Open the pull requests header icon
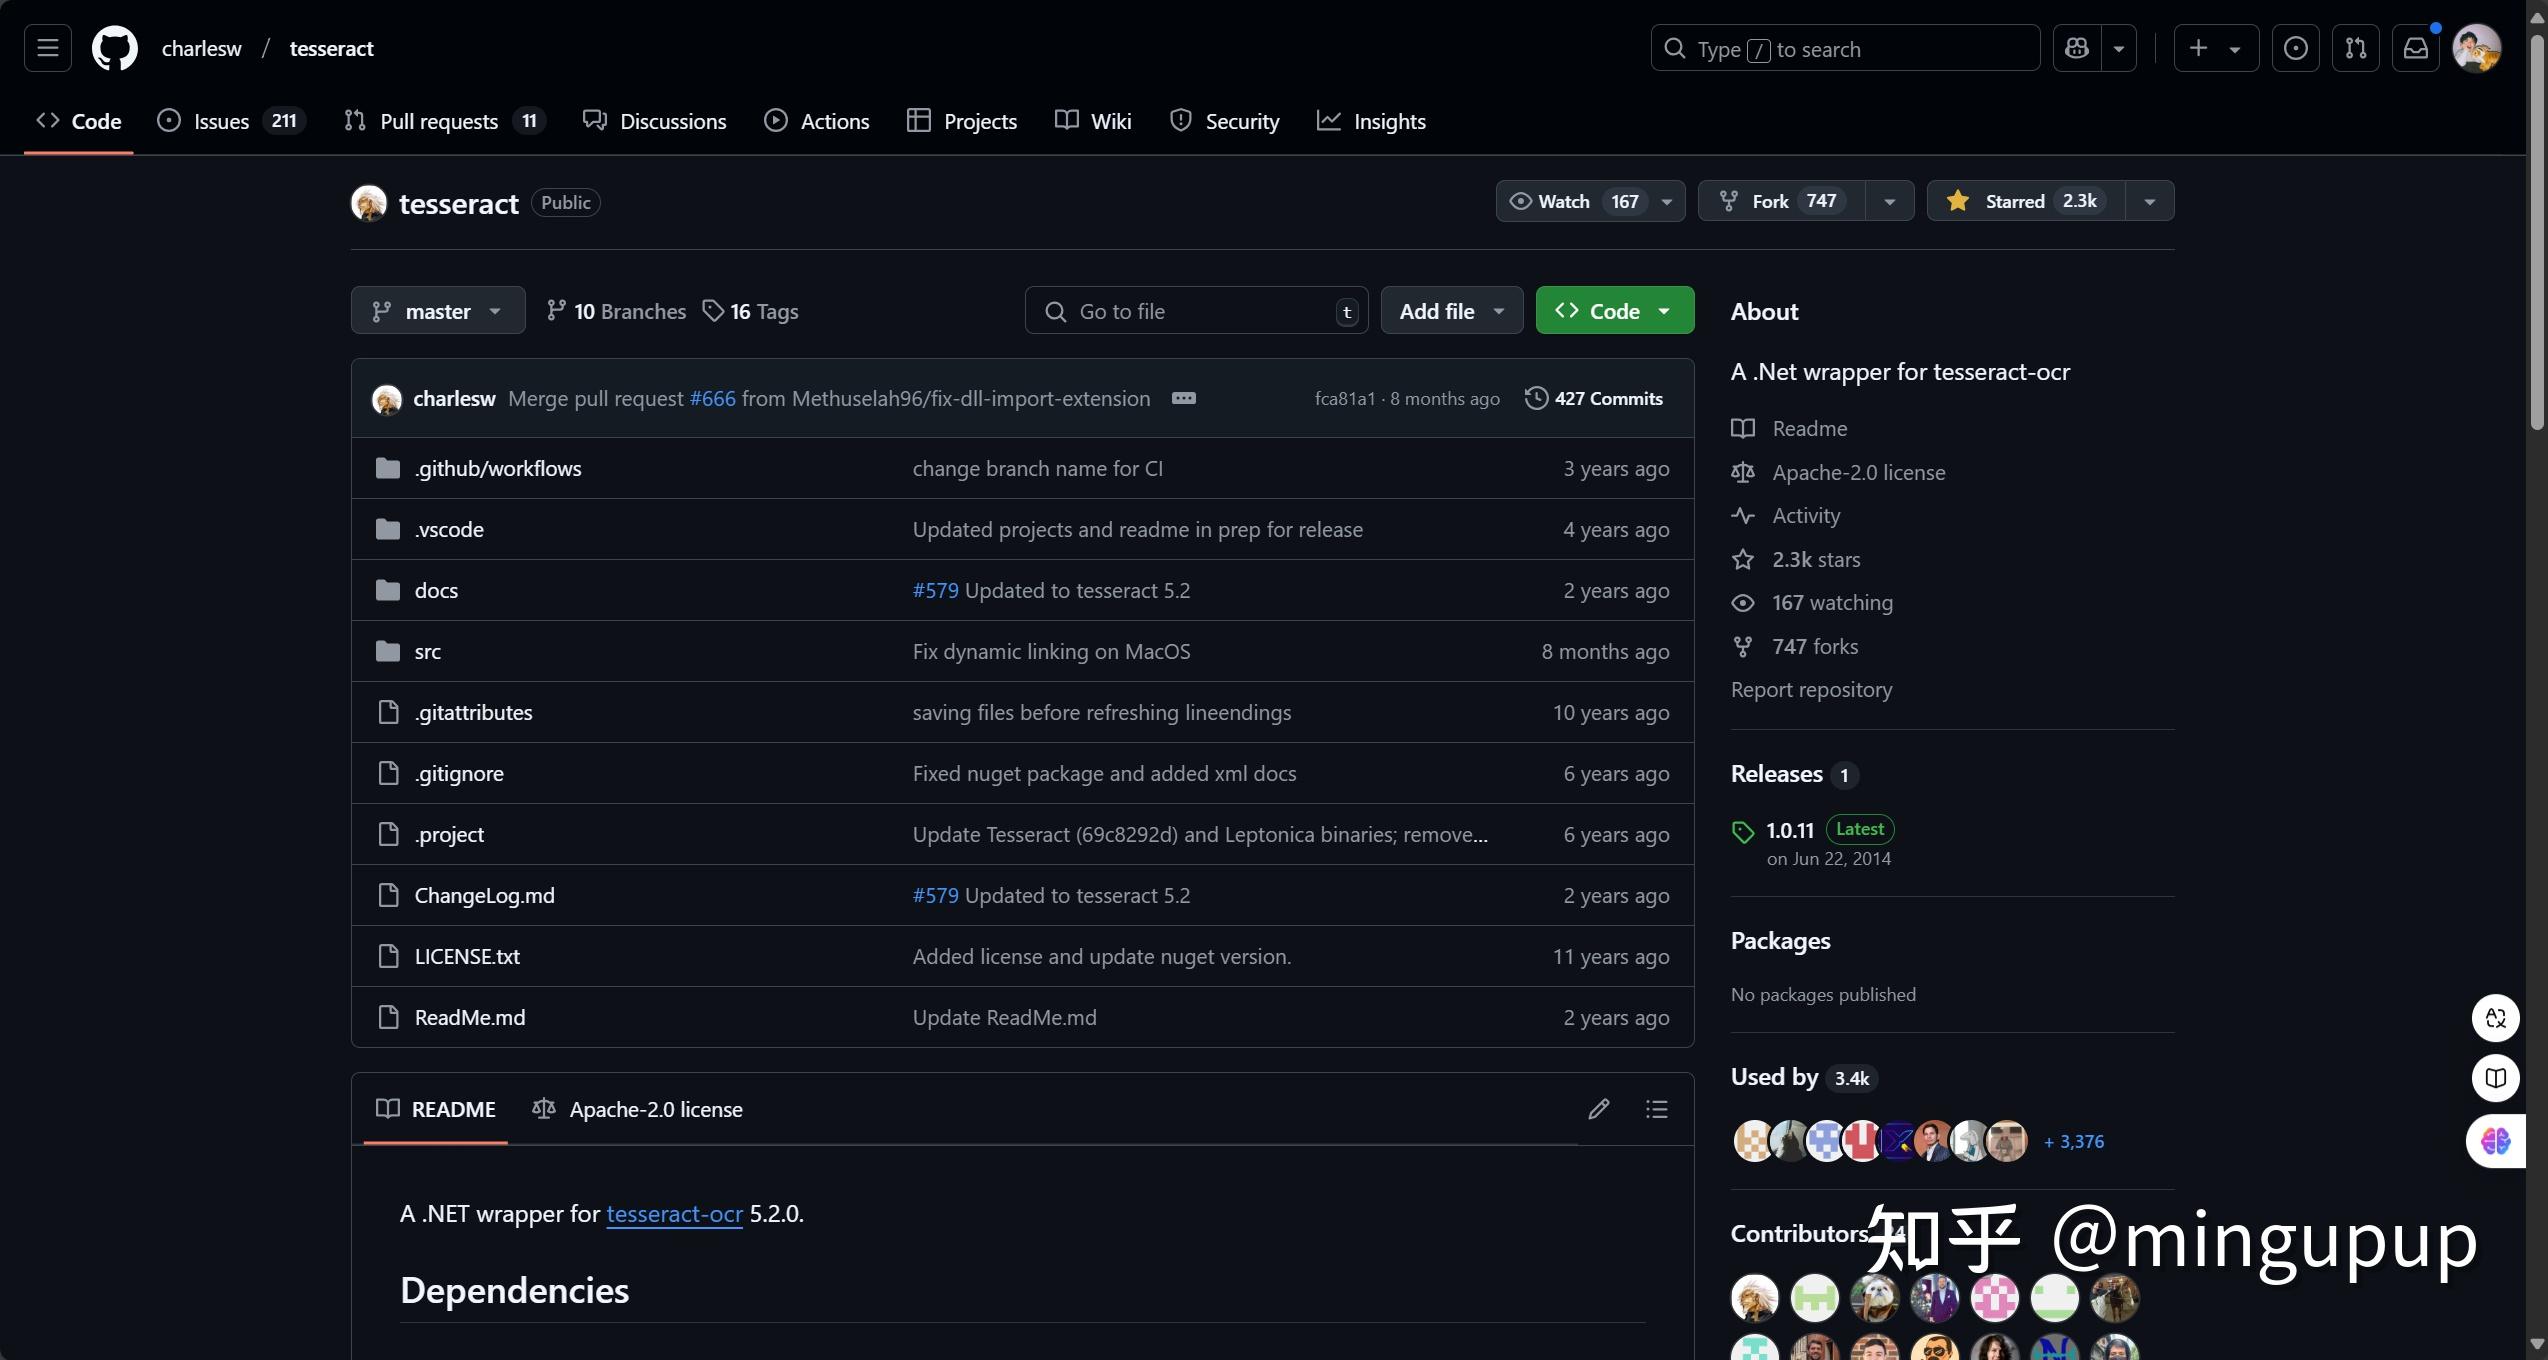2548x1360 pixels. click(2355, 48)
